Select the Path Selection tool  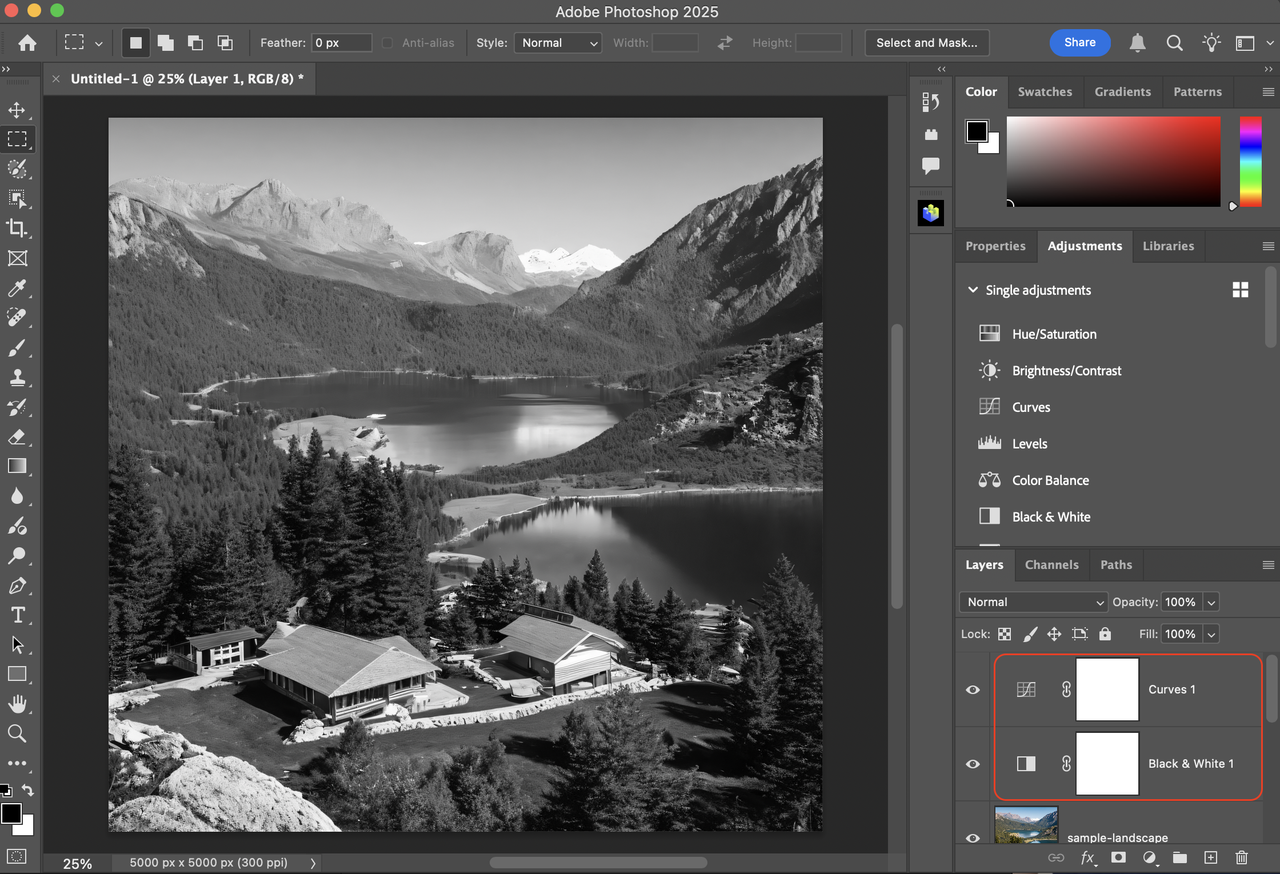point(17,645)
